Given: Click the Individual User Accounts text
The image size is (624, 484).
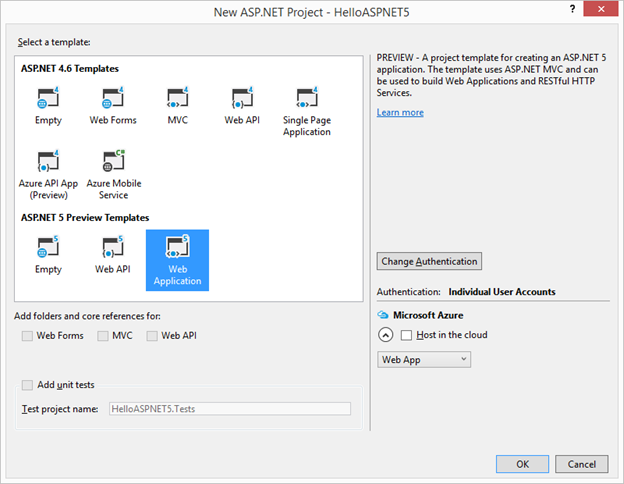Looking at the screenshot, I should point(502,292).
